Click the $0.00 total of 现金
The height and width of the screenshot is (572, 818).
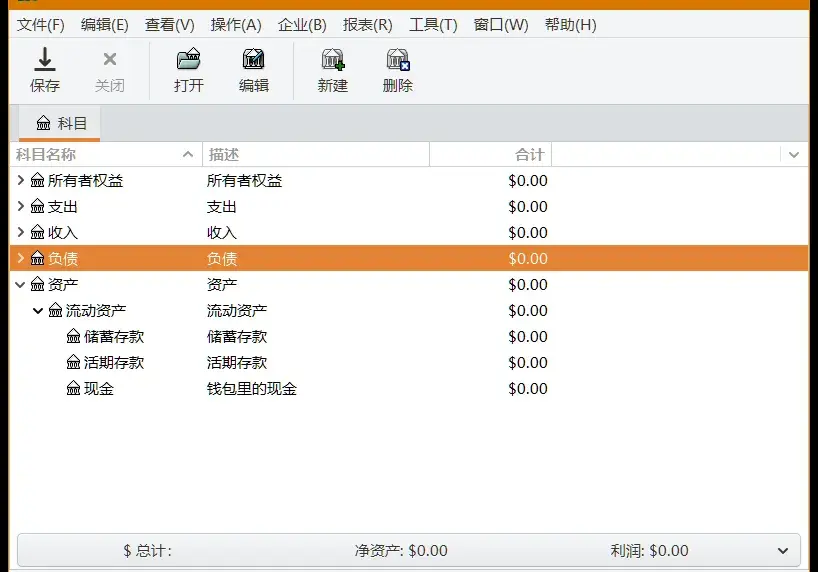click(528, 389)
